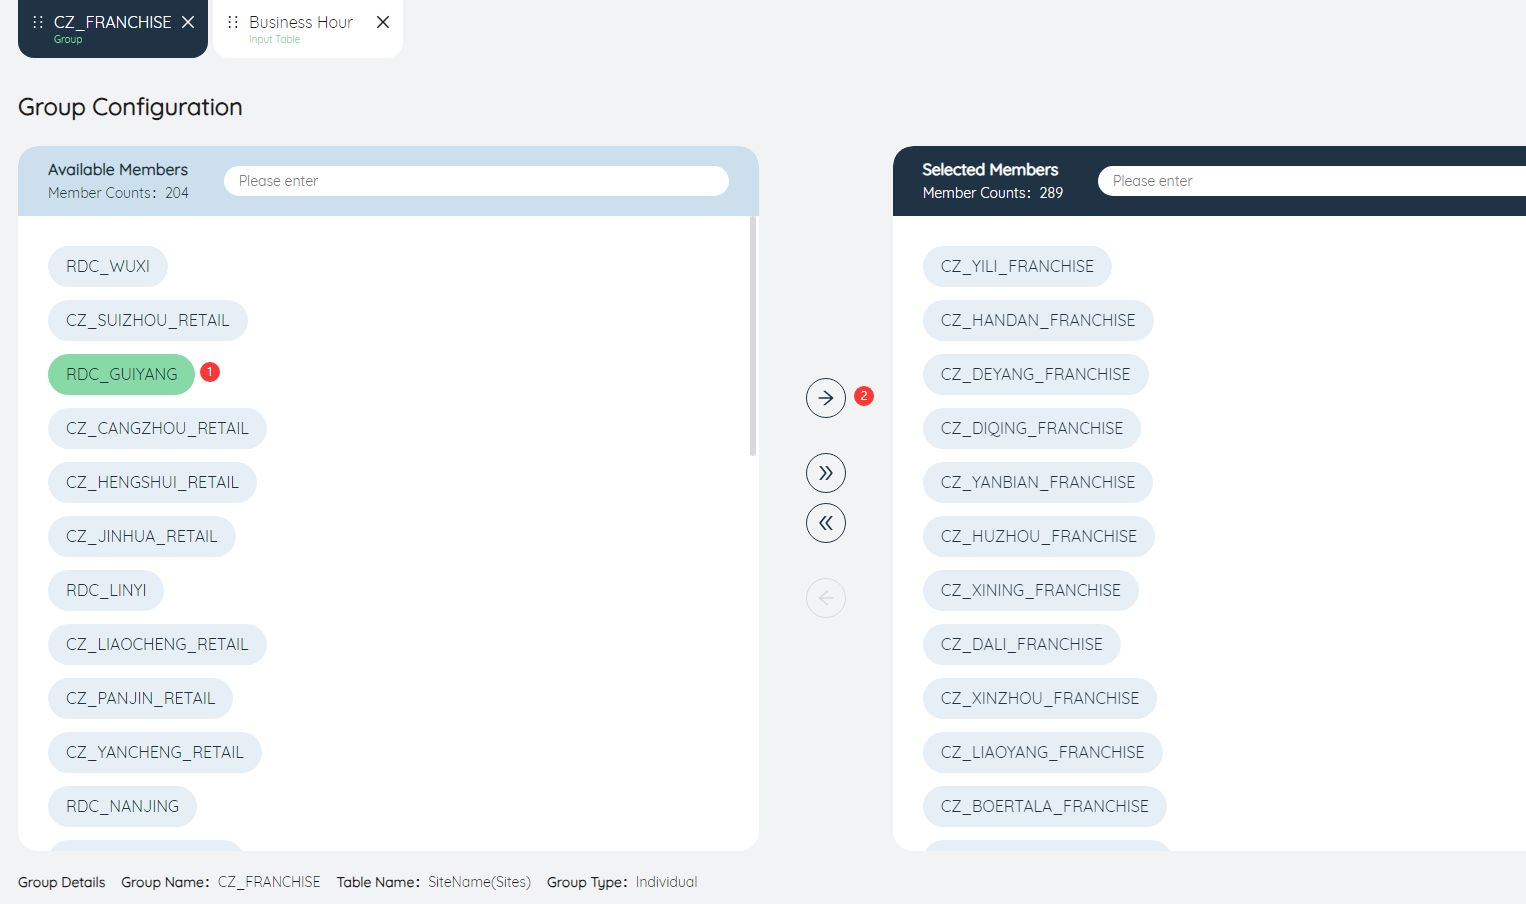Click Available Members count 204
1526x904 pixels.
(x=177, y=193)
